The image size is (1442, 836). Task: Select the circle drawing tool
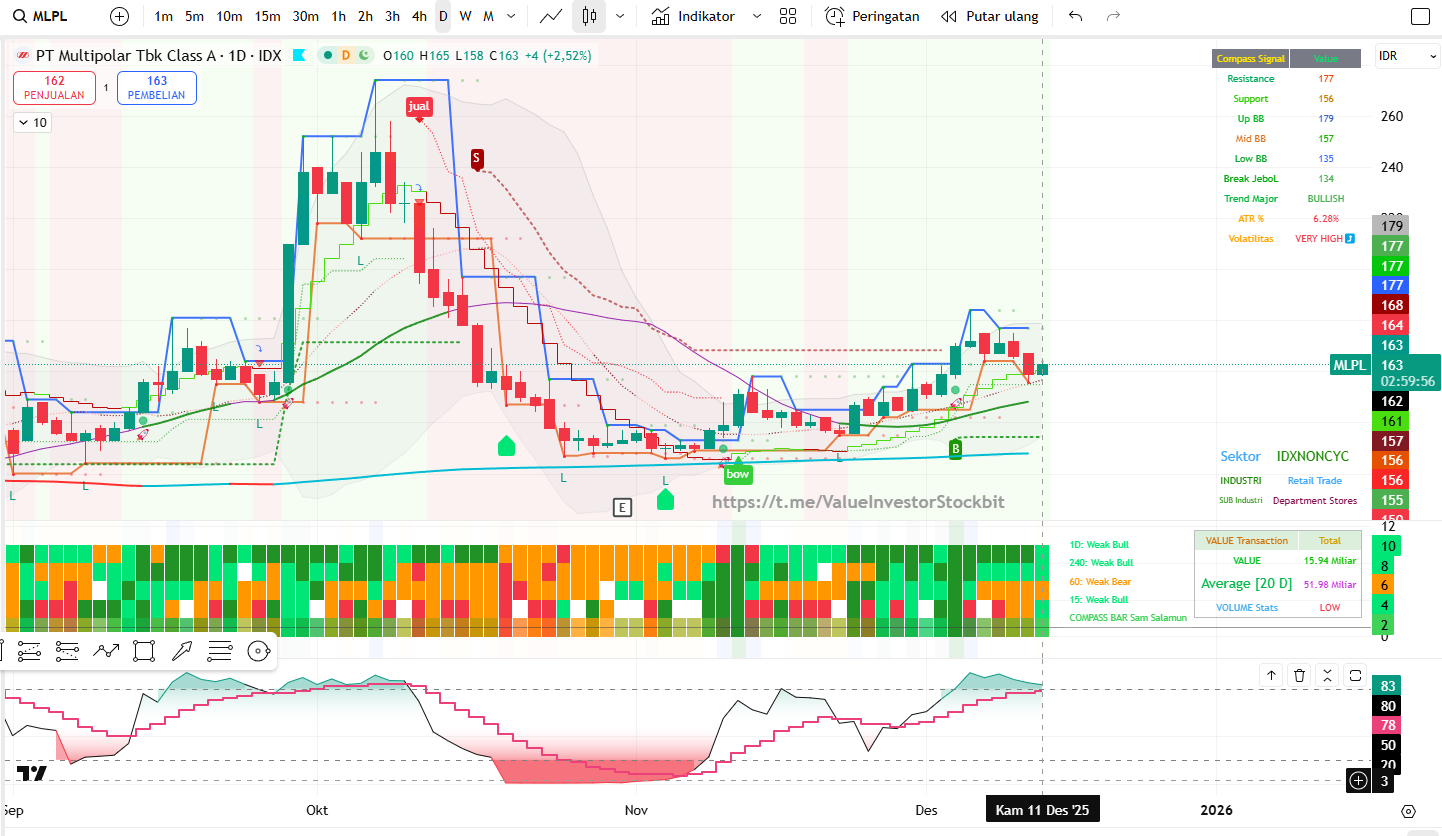tap(259, 652)
